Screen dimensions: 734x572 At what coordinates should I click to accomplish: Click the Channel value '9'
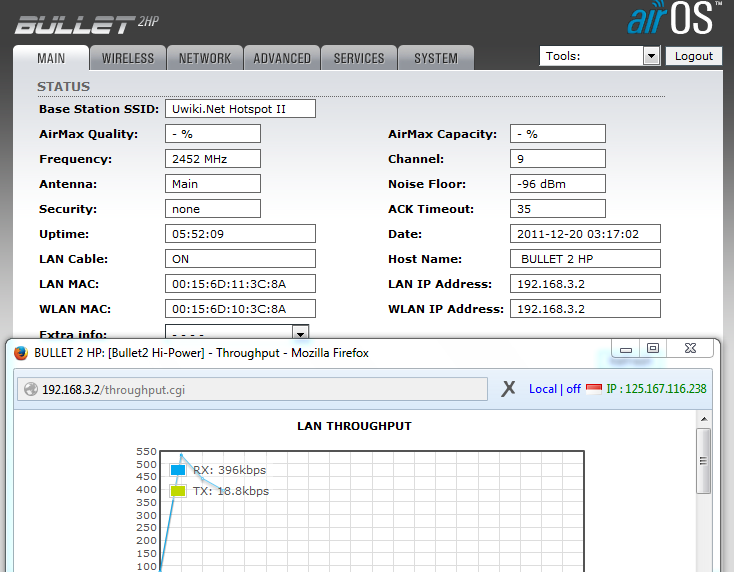558,159
